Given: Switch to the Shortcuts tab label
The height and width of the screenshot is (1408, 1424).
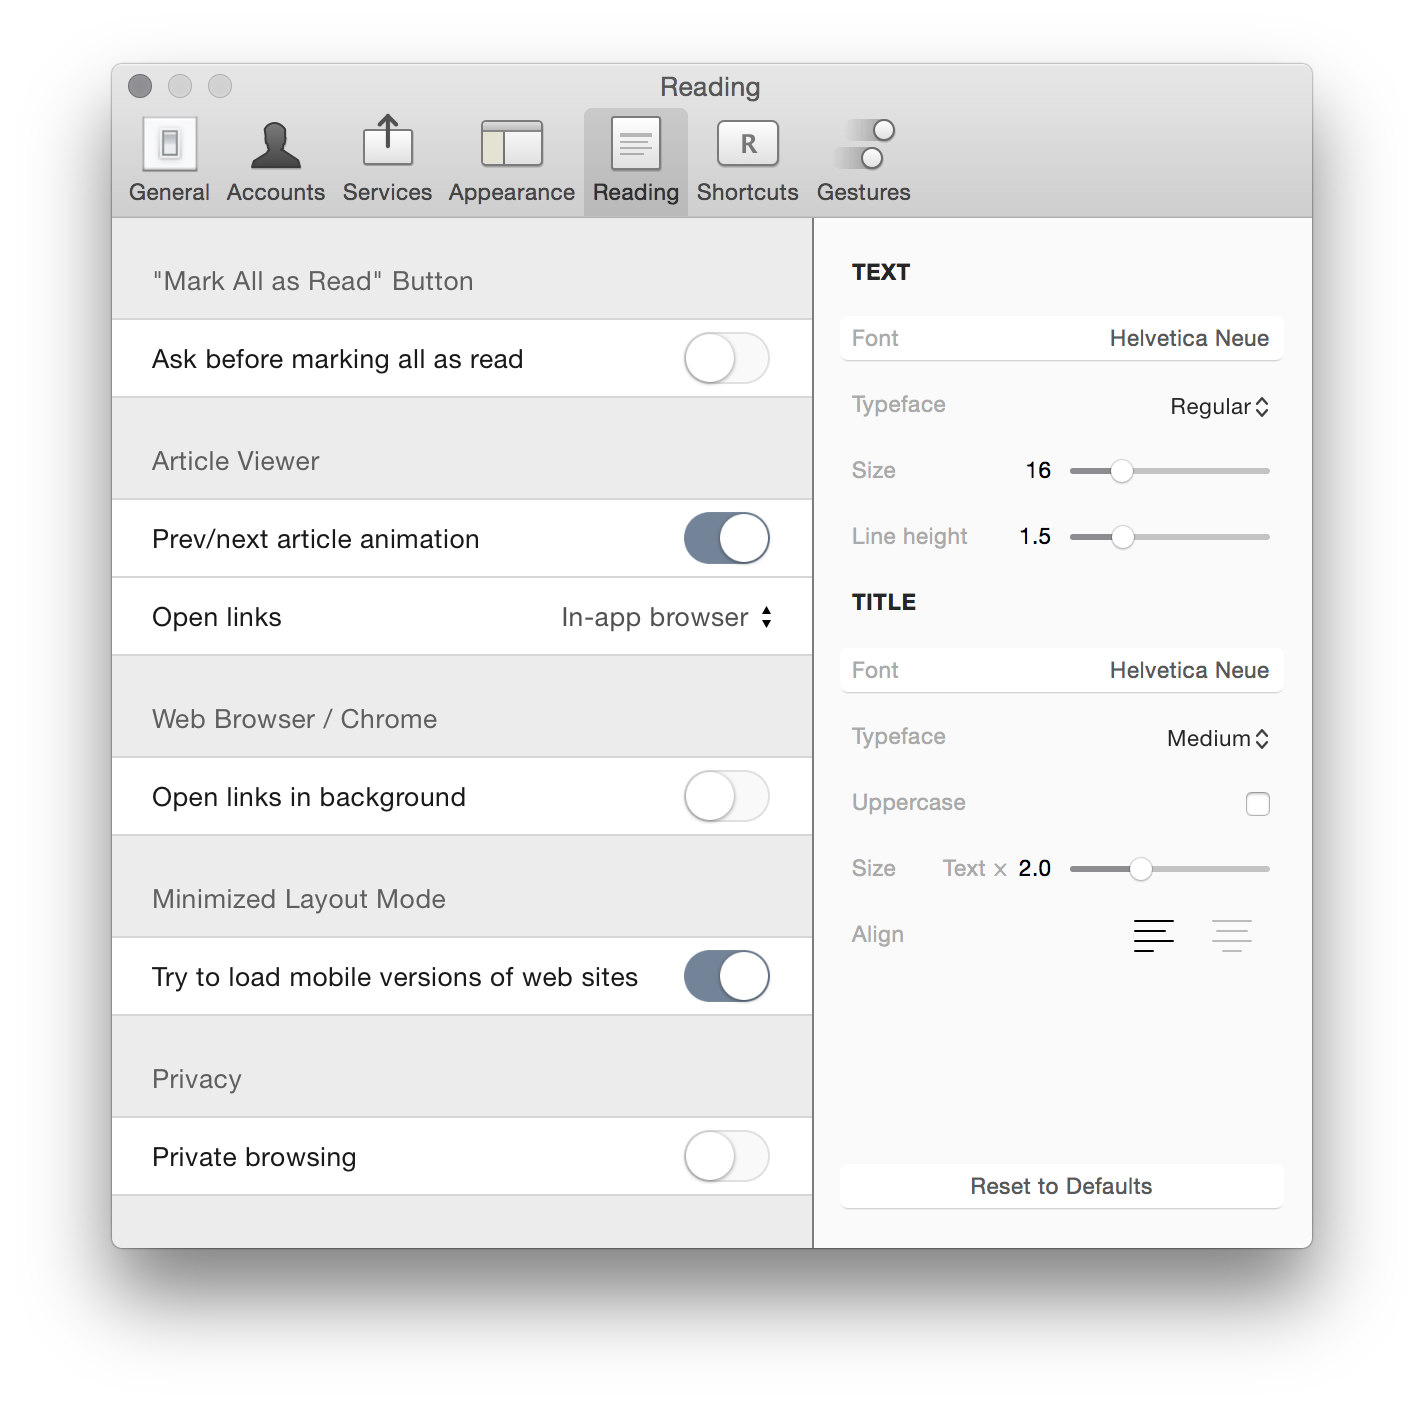Looking at the screenshot, I should (x=748, y=193).
